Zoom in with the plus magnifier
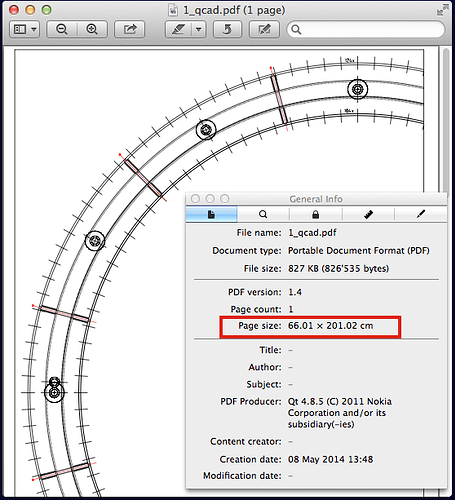455x500 pixels. (92, 29)
